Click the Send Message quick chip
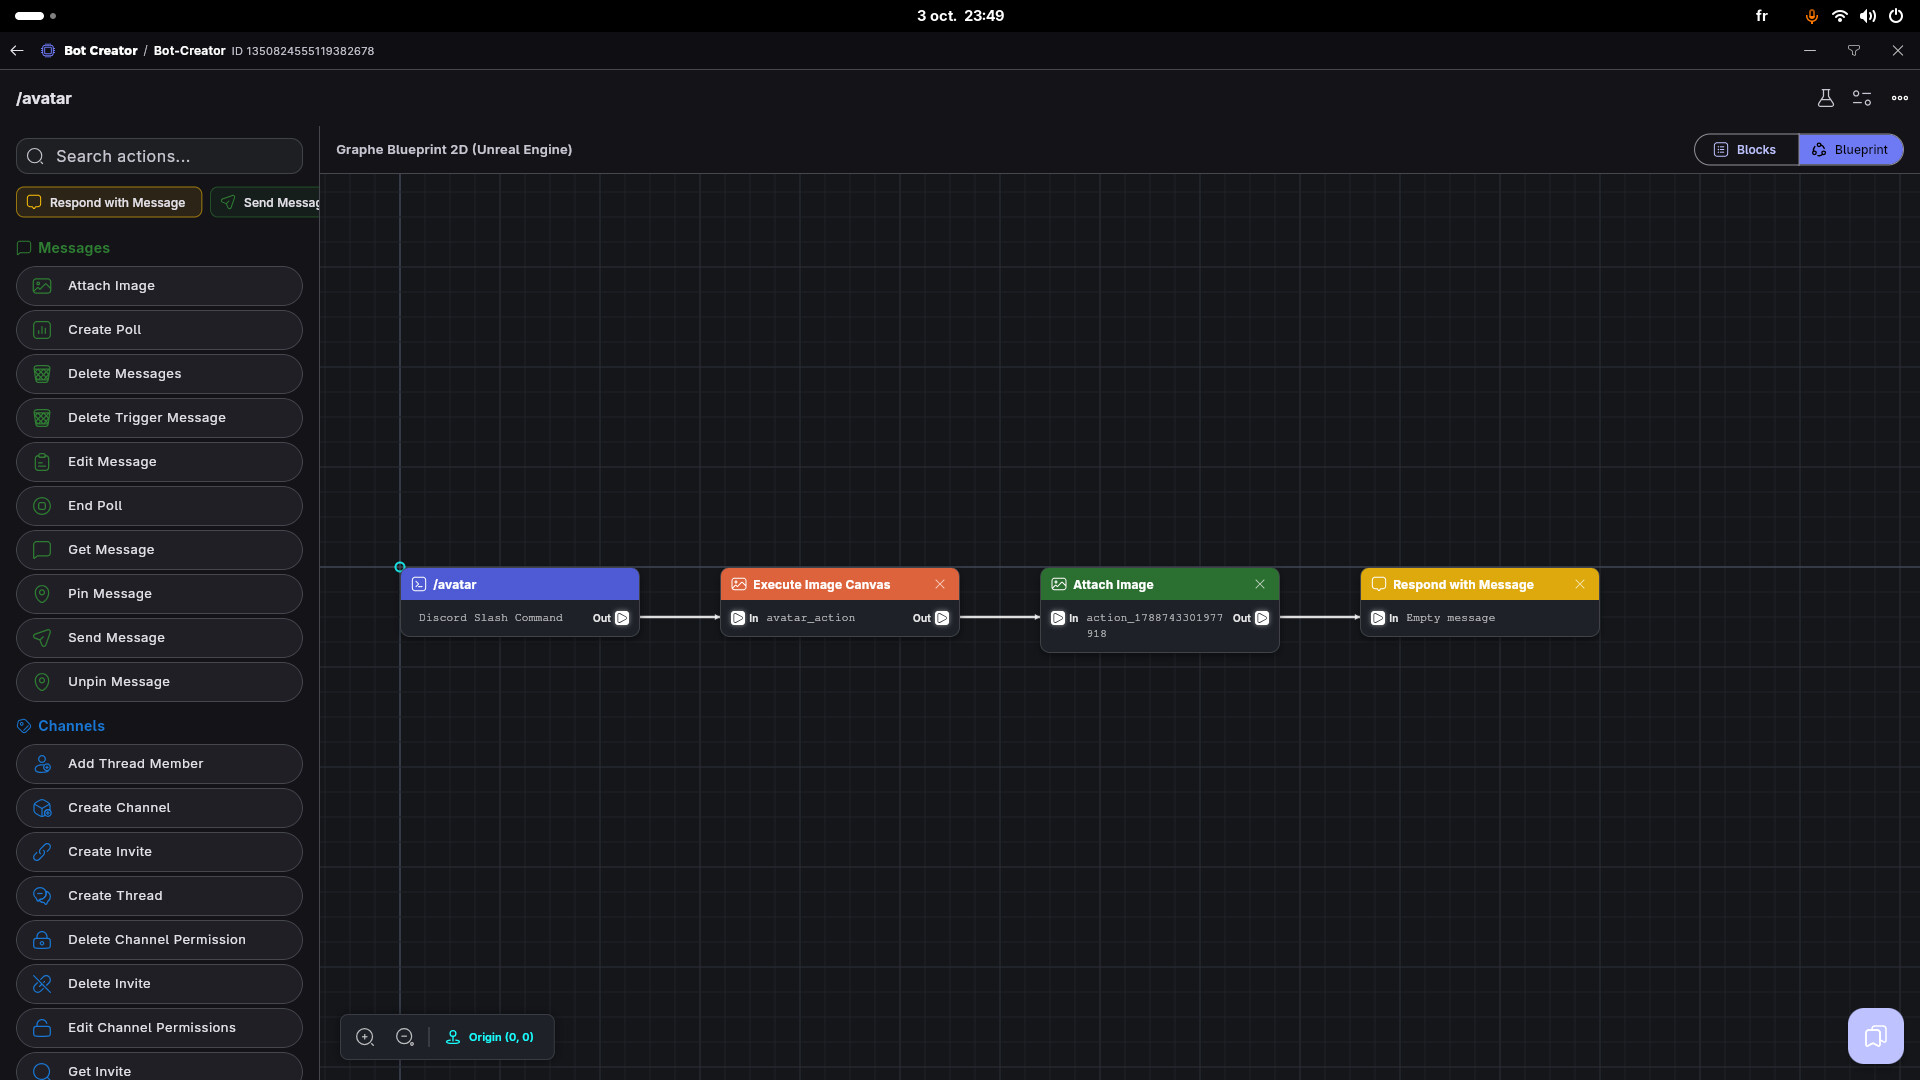1920x1080 pixels. [266, 202]
